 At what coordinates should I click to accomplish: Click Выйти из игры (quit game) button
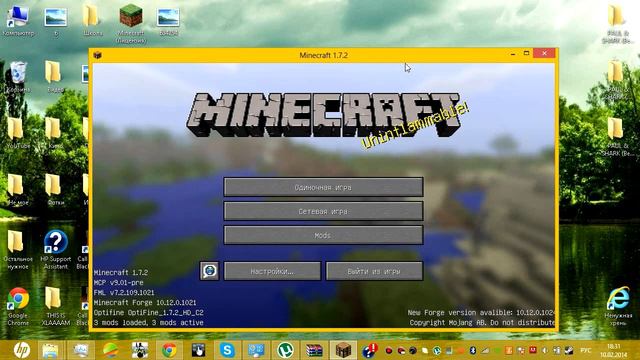pos(374,271)
